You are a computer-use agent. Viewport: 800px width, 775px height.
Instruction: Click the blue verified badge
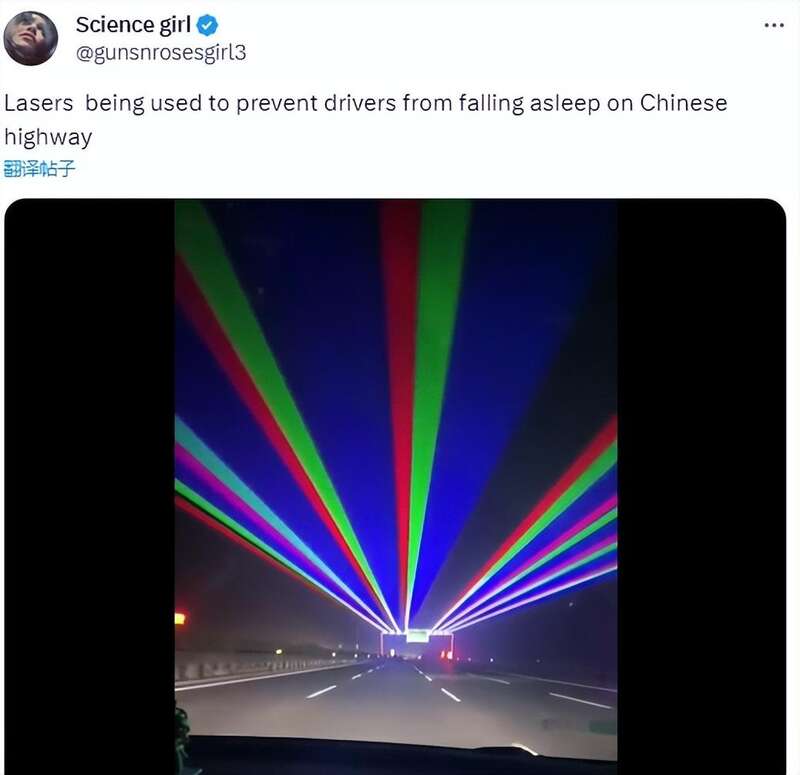click(207, 25)
